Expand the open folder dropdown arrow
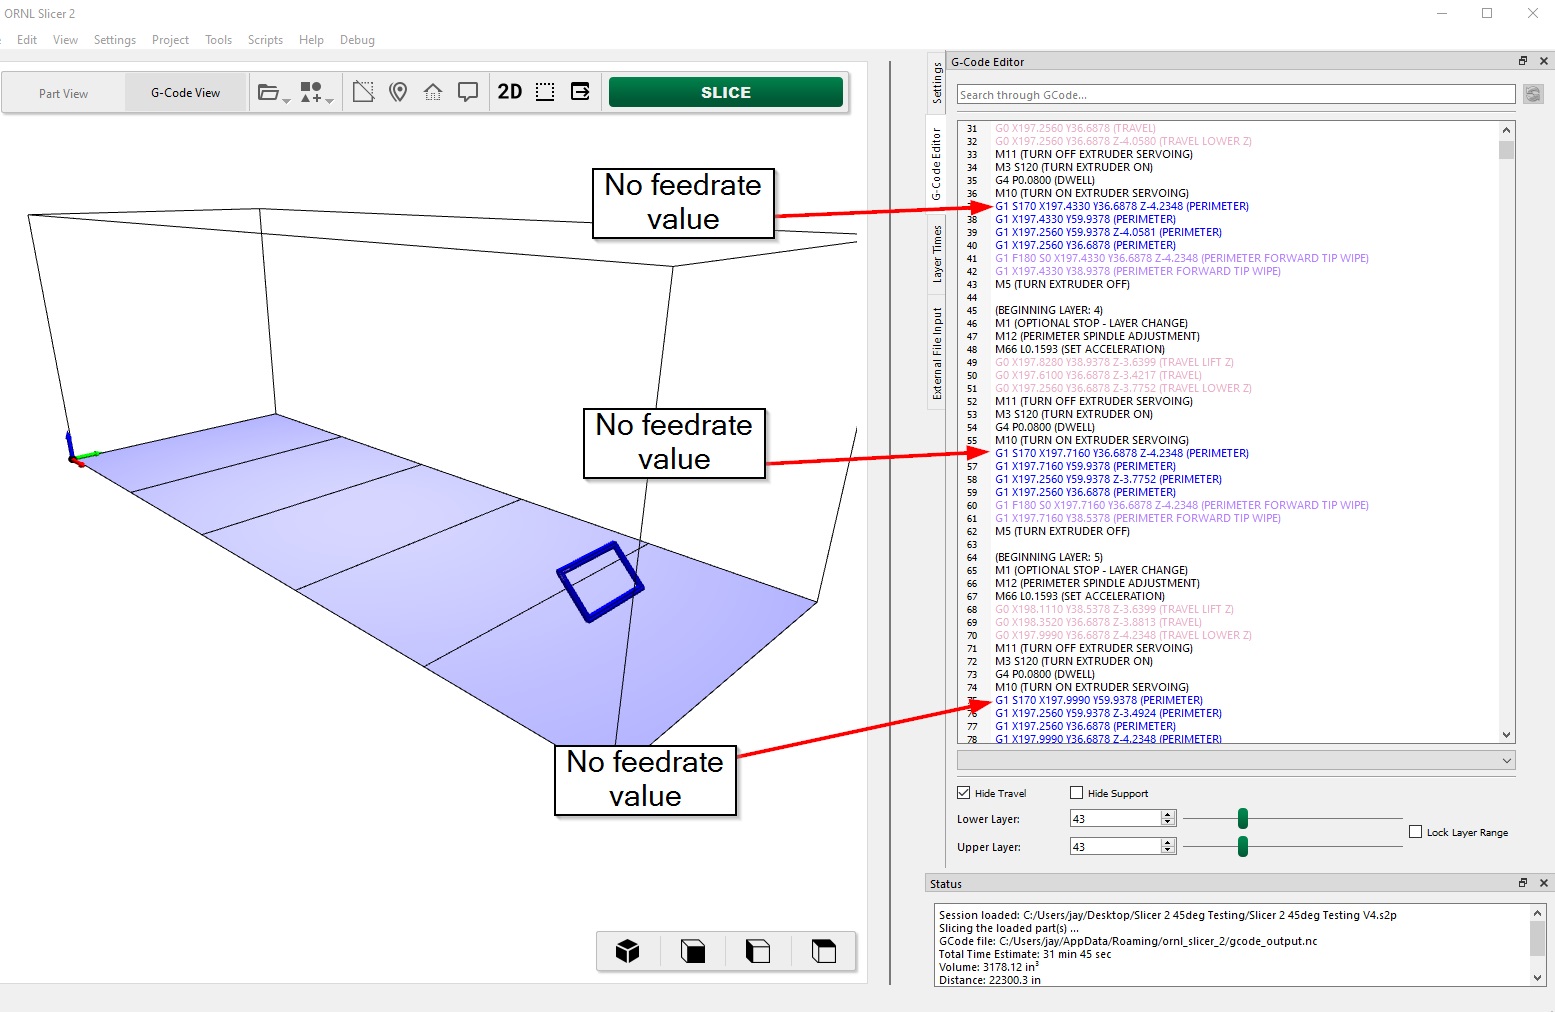The image size is (1555, 1012). 286,100
